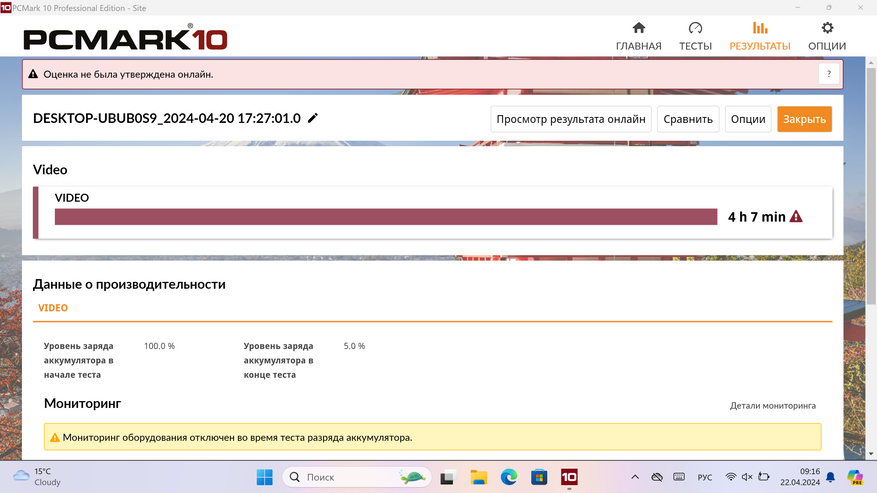877x493 pixels.
Task: Open the ГЛАВНАЯ home tab
Action: [x=638, y=36]
